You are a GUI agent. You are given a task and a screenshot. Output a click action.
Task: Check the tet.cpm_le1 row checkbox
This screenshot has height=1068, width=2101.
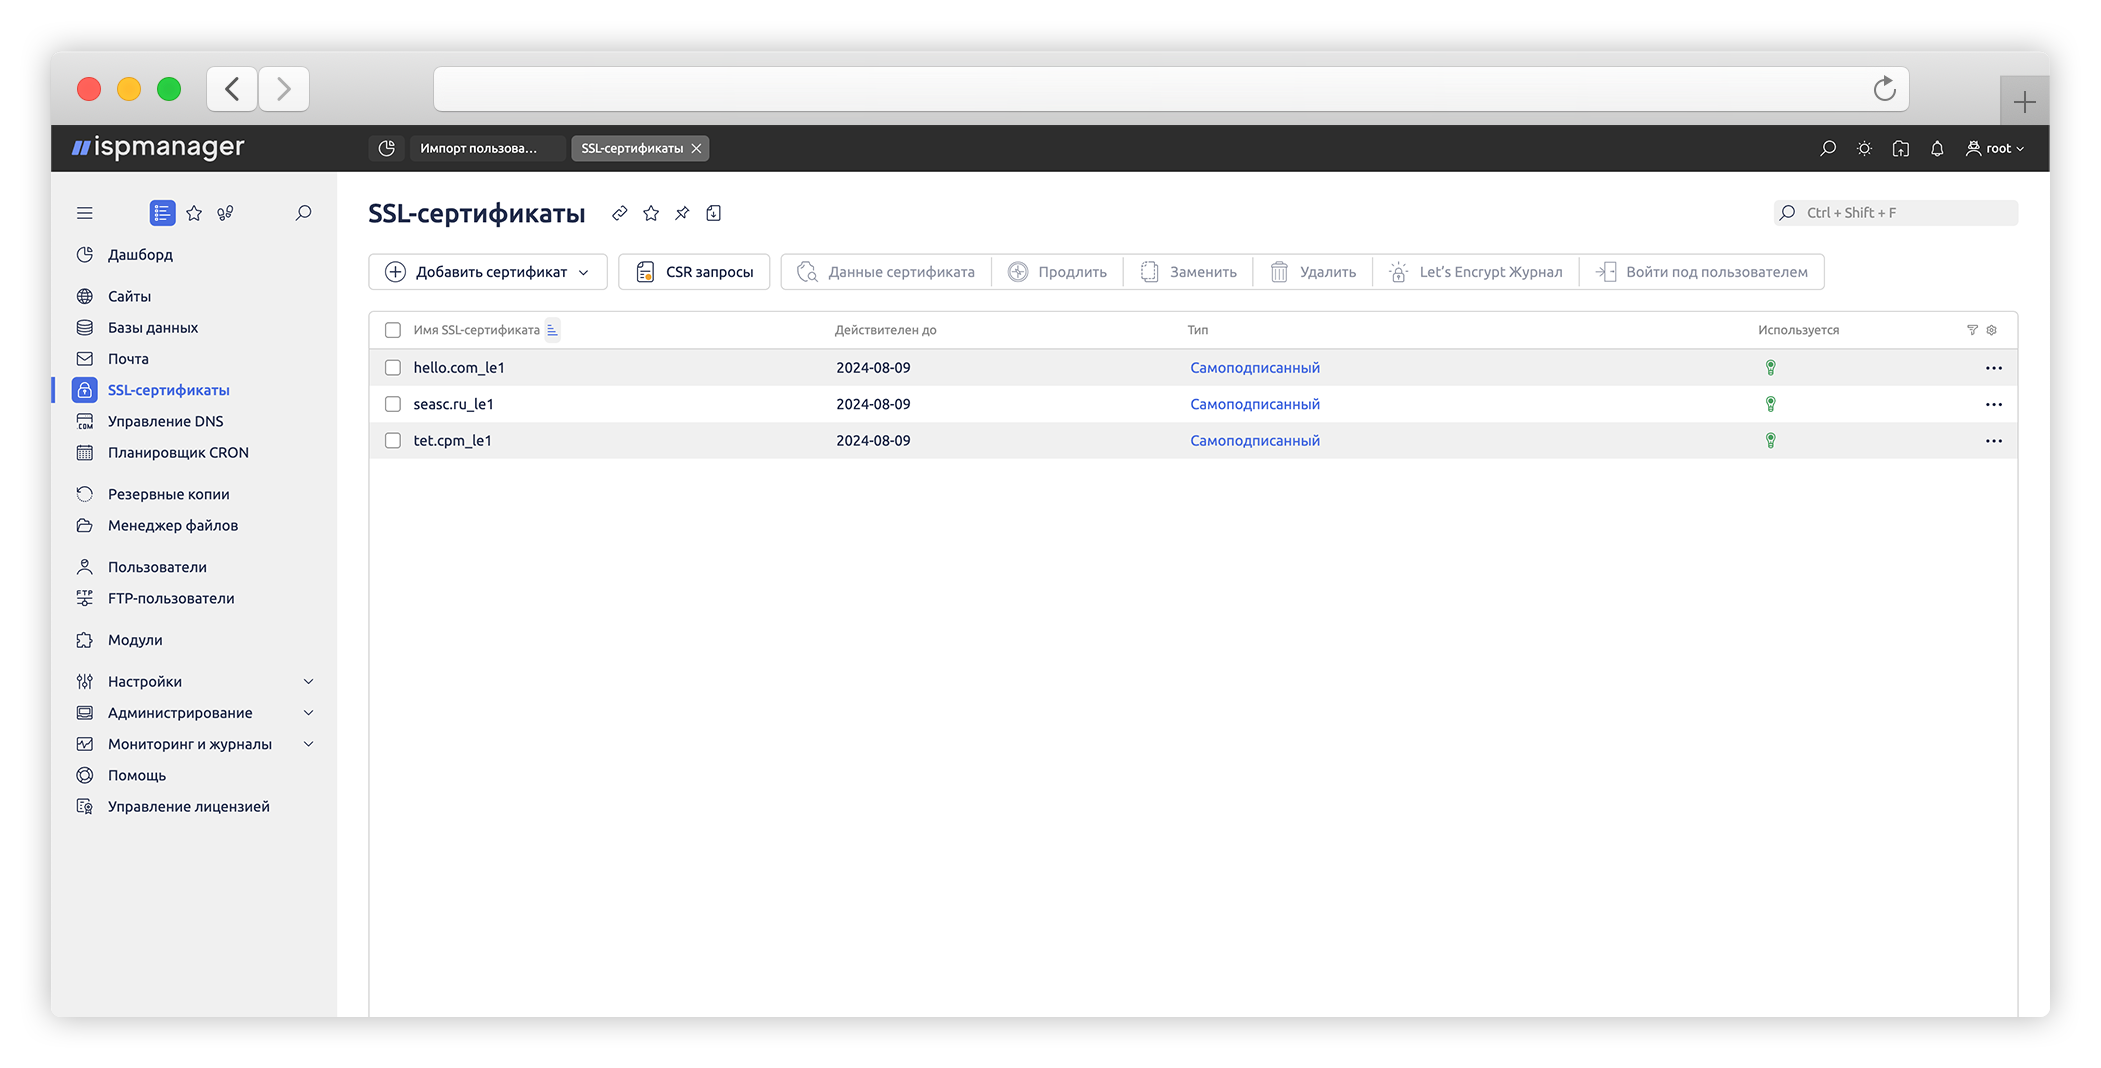coord(393,440)
